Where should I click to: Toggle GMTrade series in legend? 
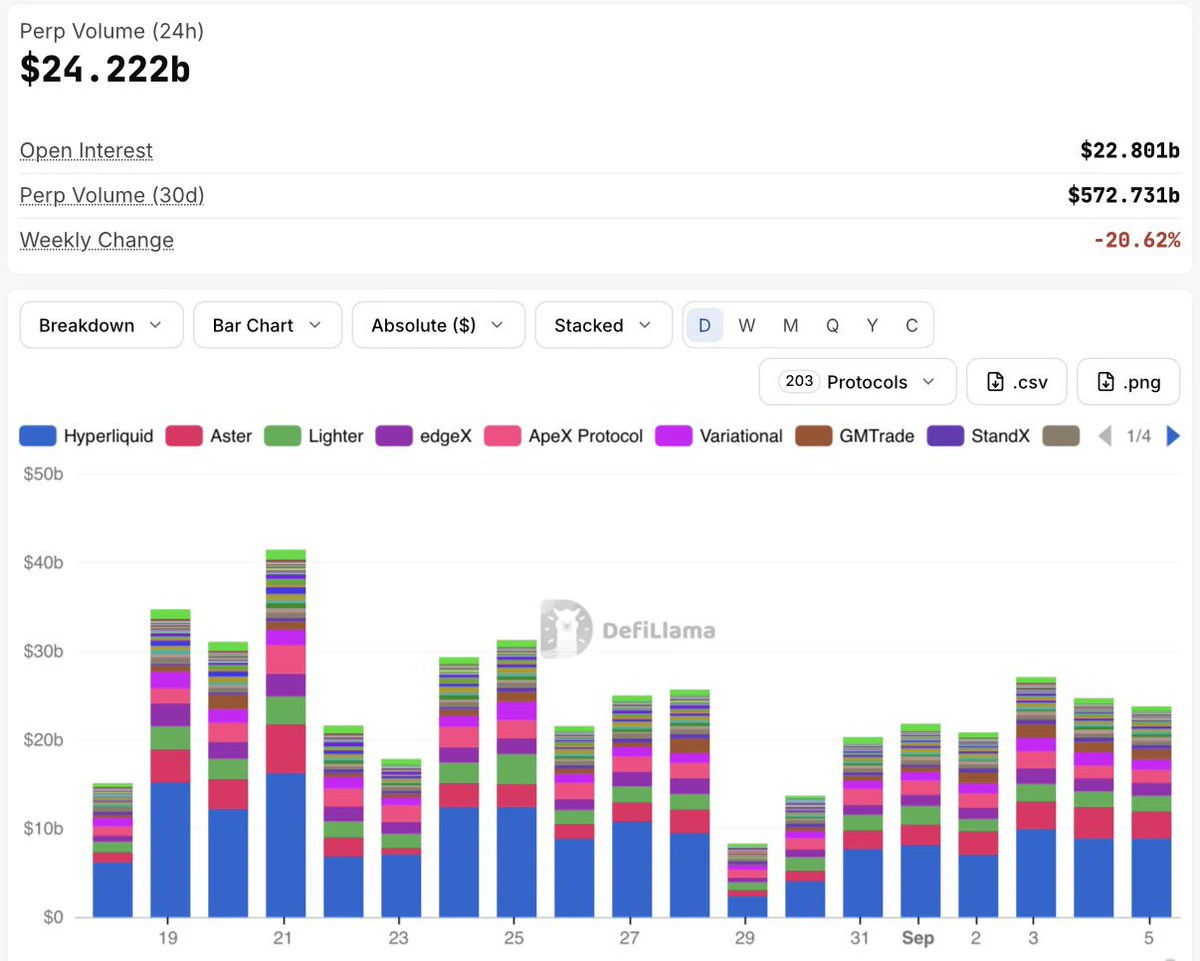coord(855,436)
